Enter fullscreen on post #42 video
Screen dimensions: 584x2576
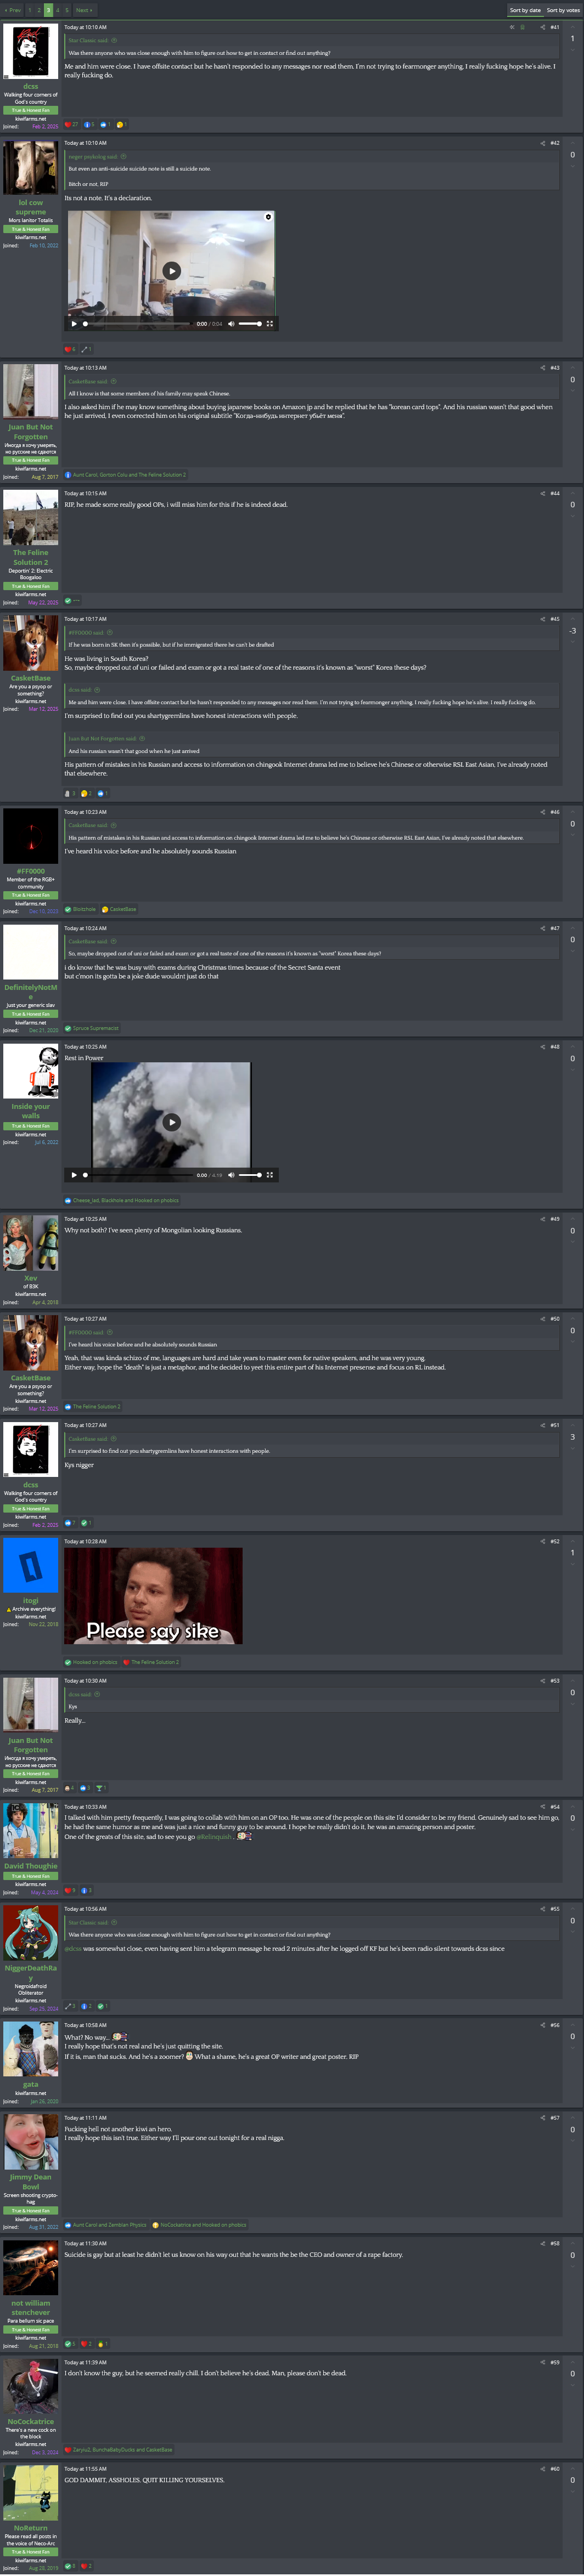click(x=269, y=323)
